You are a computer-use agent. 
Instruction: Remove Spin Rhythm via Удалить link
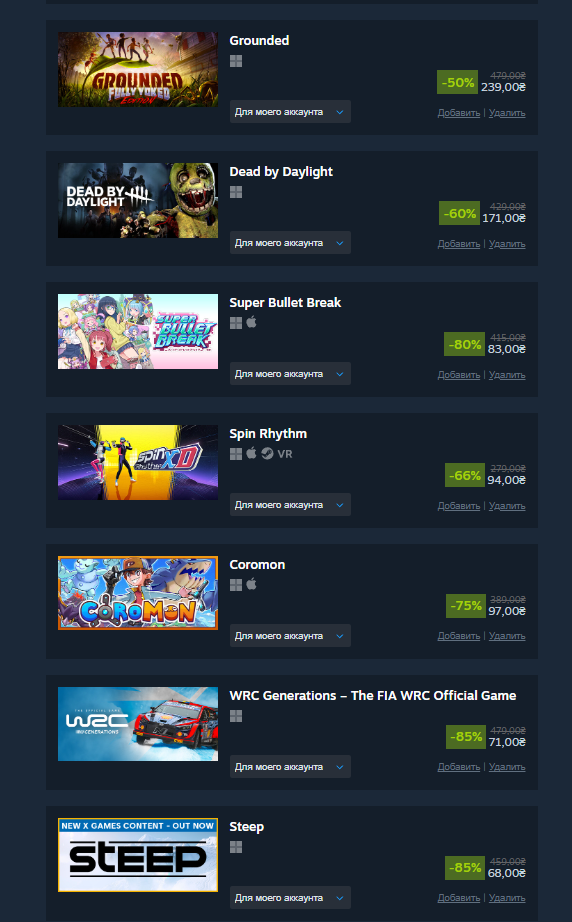pyautogui.click(x=507, y=506)
